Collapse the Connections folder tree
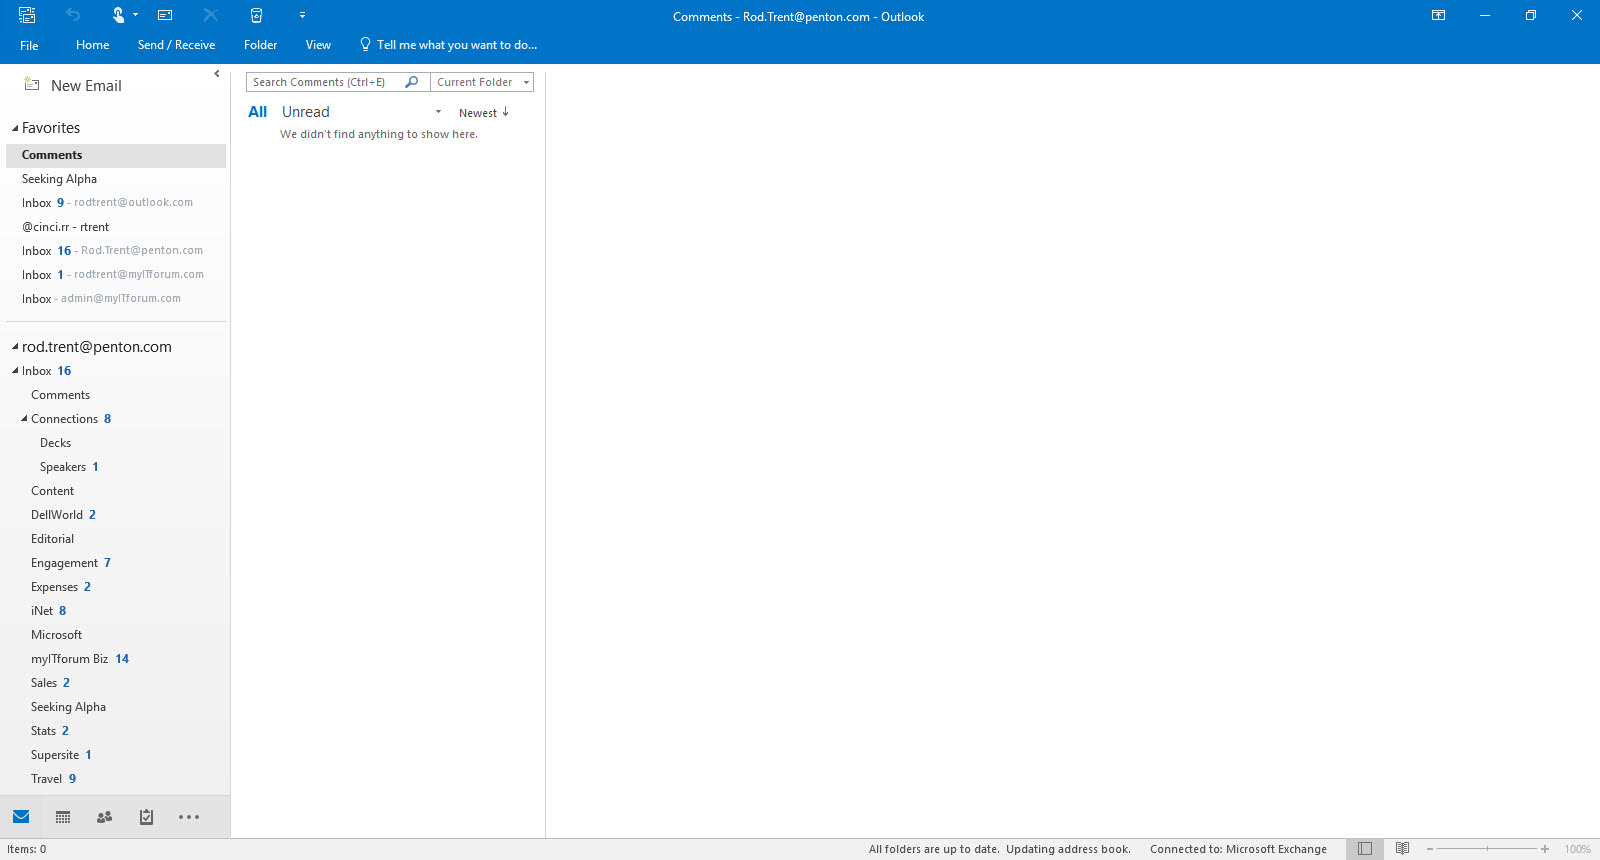 pos(24,419)
